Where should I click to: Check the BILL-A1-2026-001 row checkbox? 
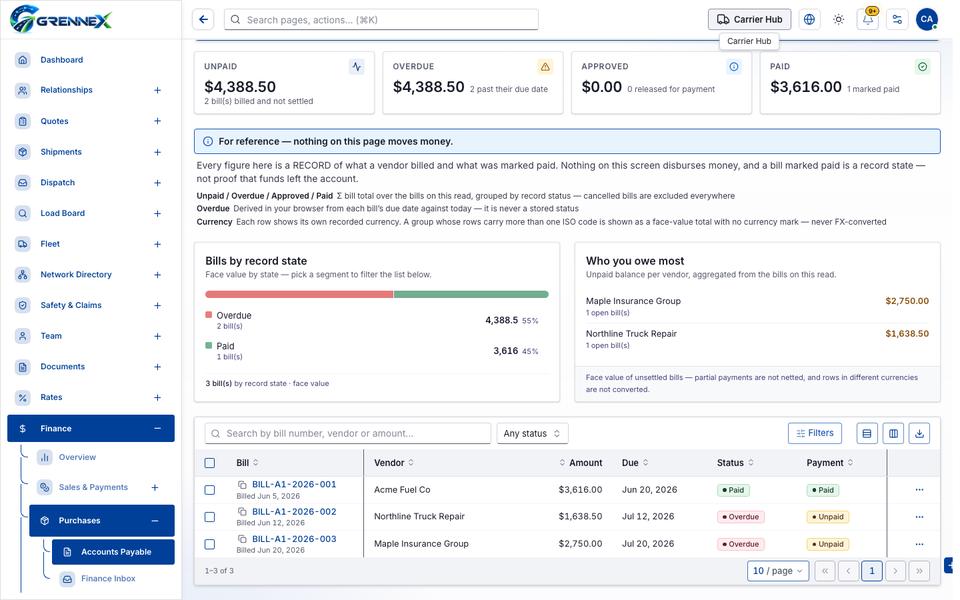(x=209, y=490)
